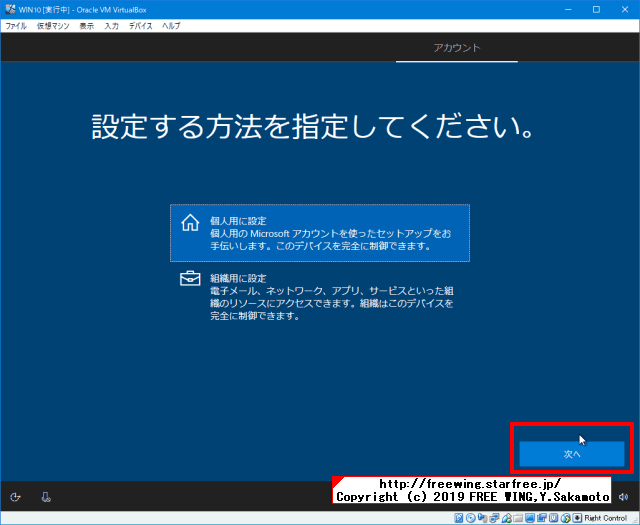Click the audio status icon in VirtualBox
This screenshot has height=525, width=640.
pyautogui.click(x=482, y=518)
